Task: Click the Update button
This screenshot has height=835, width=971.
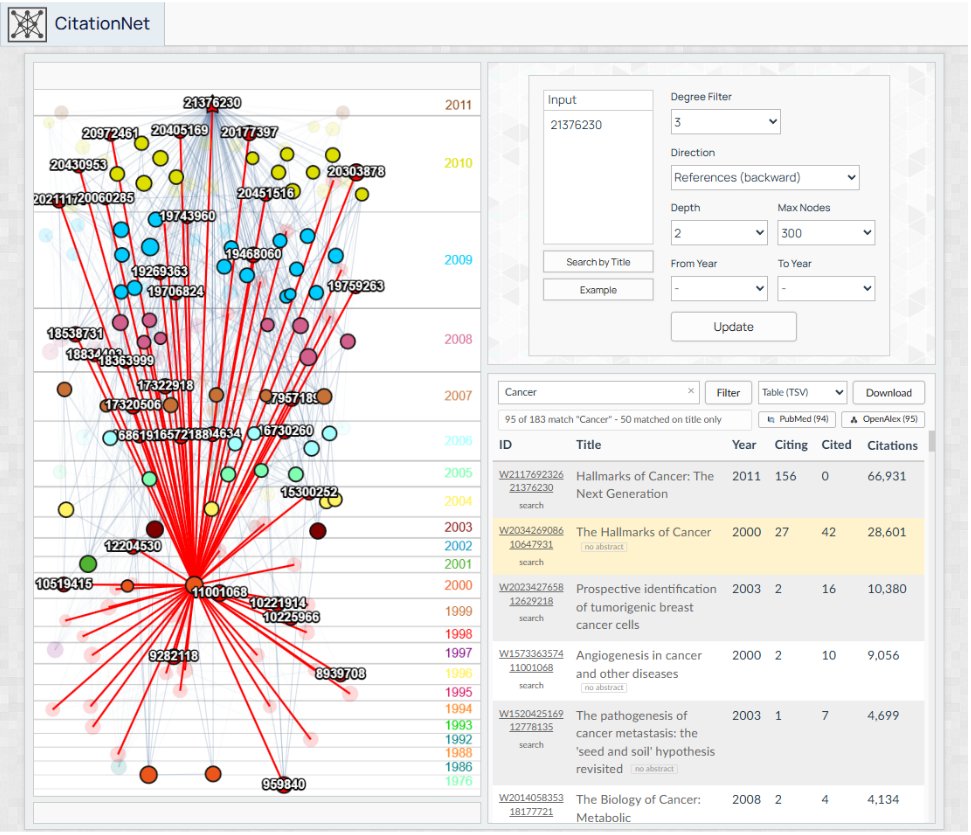Action: [733, 326]
